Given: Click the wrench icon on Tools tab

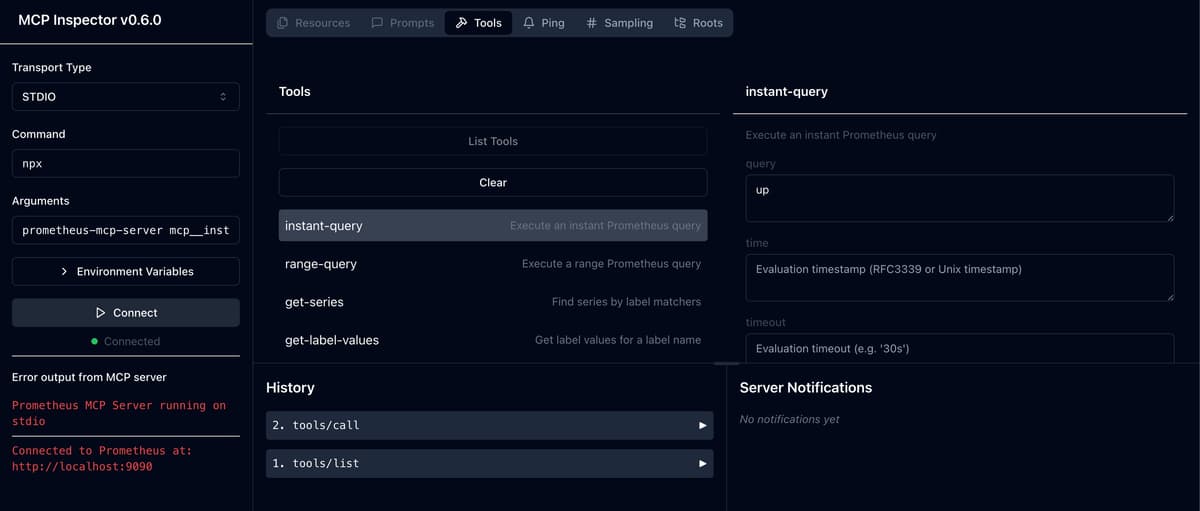Looking at the screenshot, I should pos(461,23).
